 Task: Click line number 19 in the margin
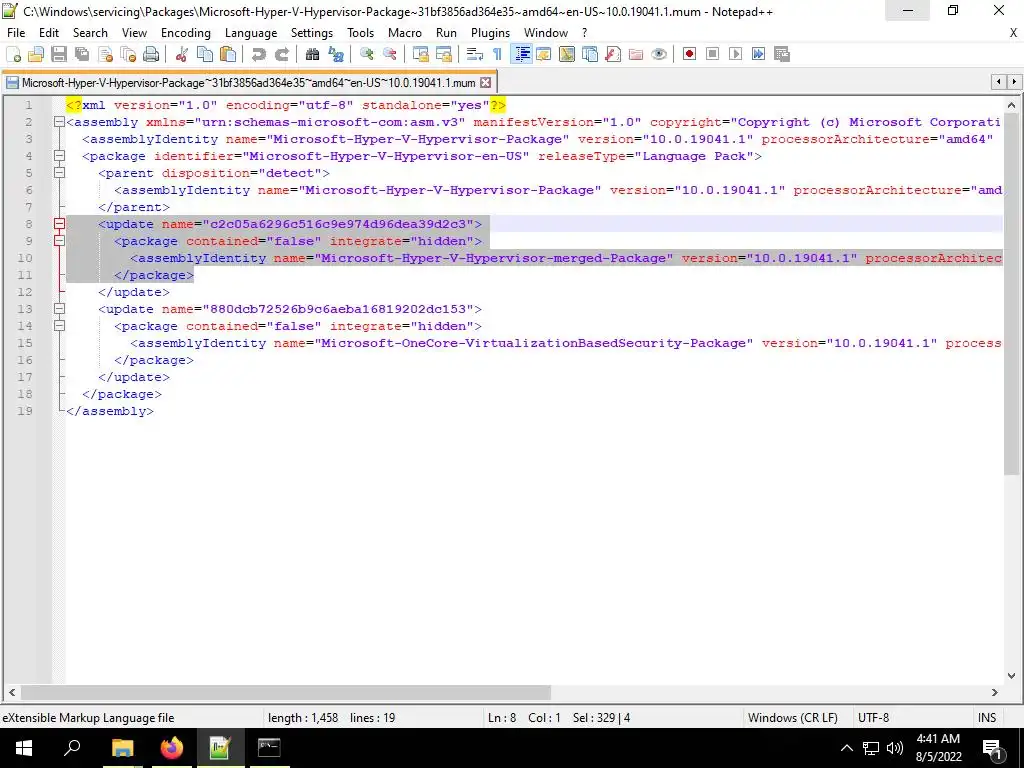point(25,411)
